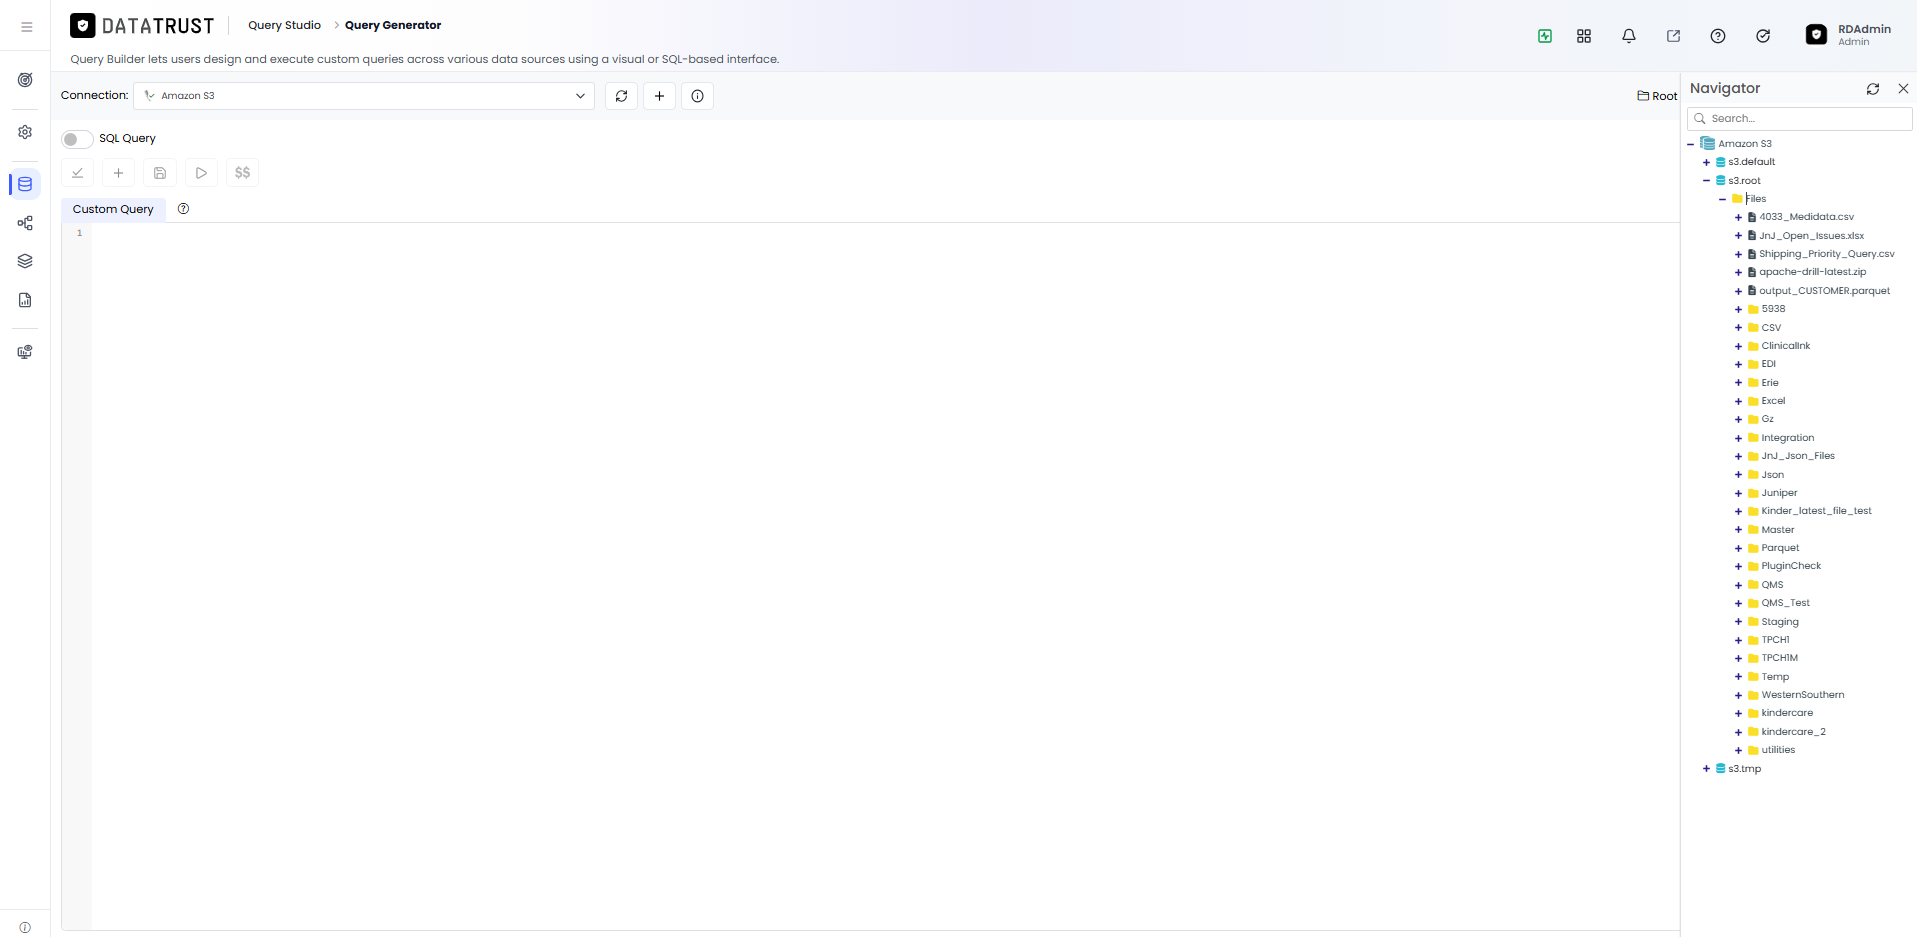Screen dimensions: 1917x937
Task: Expand the CSV folder
Action: [1738, 328]
